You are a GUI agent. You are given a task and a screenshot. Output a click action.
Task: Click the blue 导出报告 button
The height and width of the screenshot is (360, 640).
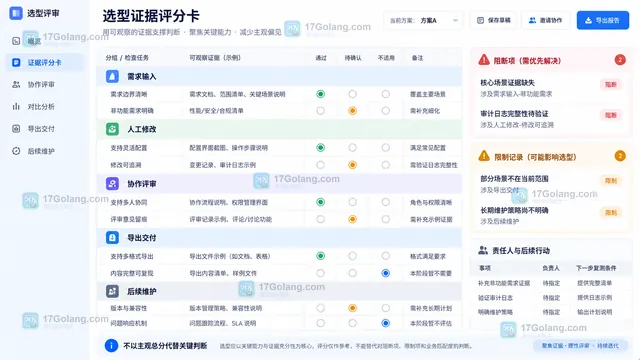click(x=602, y=20)
